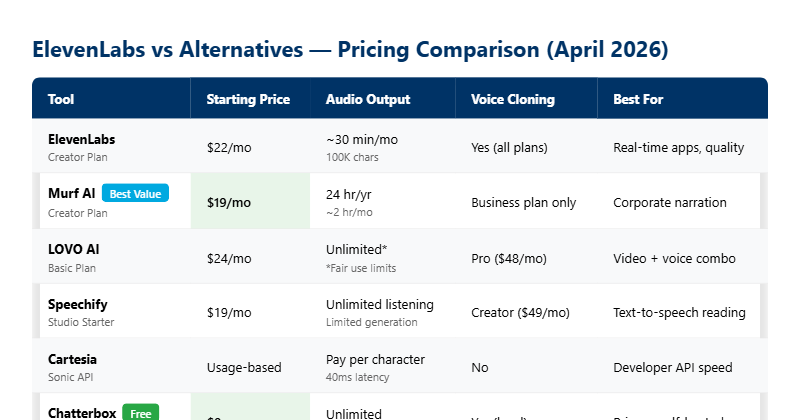Viewport: 800px width, 420px height.
Task: Click the green 'Free' badge beside Chatterbox
Action: (140, 412)
